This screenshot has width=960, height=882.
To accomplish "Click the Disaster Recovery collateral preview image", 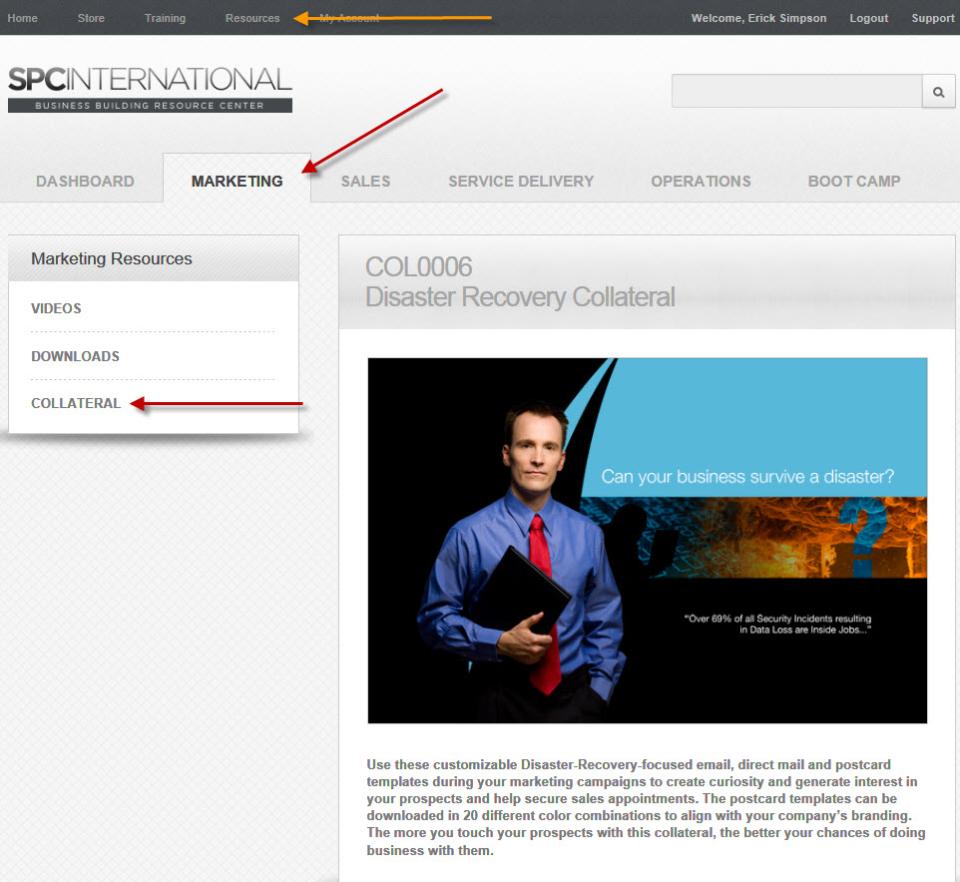I will click(647, 540).
